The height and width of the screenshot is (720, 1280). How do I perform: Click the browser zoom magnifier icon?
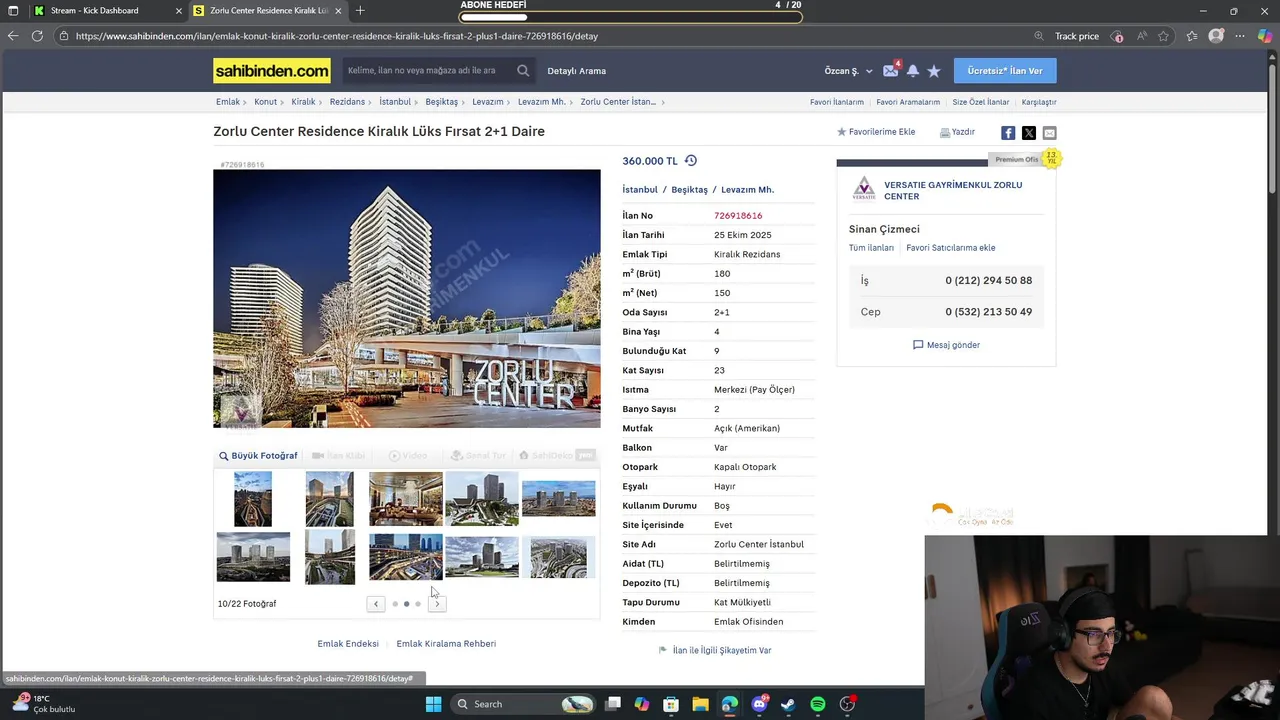click(1039, 36)
